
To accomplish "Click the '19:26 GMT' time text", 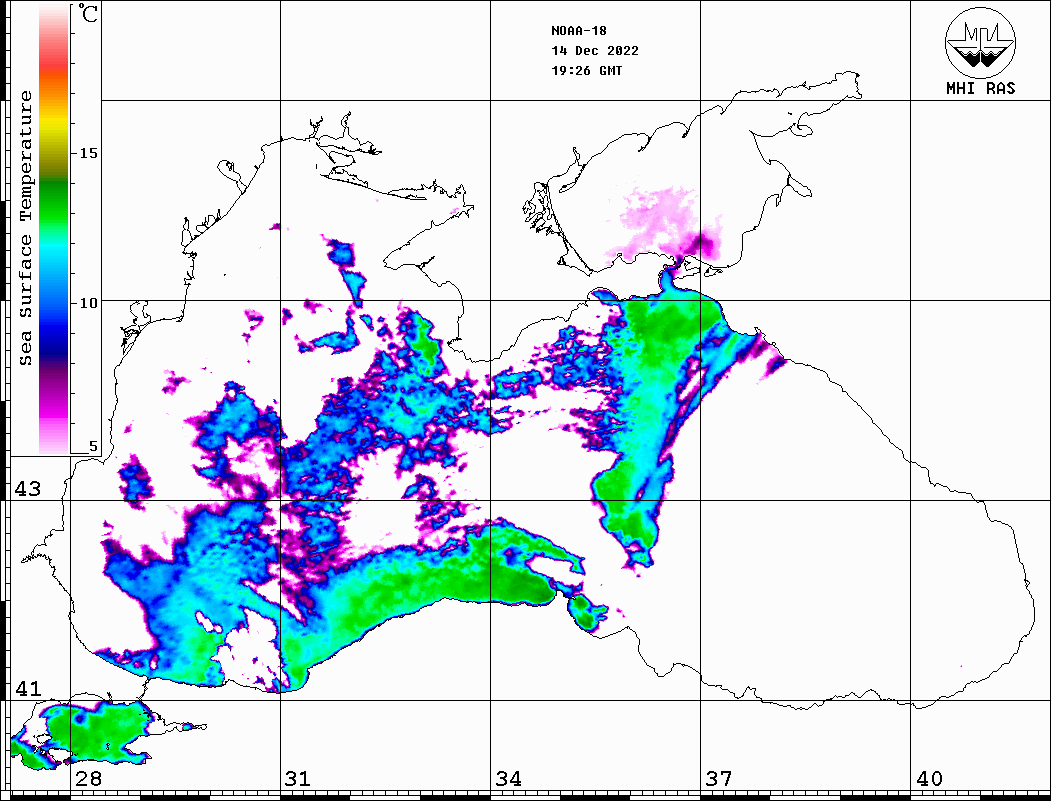I will point(587,71).
